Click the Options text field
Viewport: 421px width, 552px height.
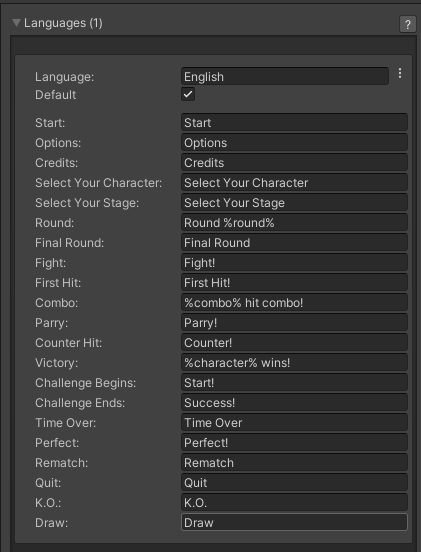pos(294,143)
